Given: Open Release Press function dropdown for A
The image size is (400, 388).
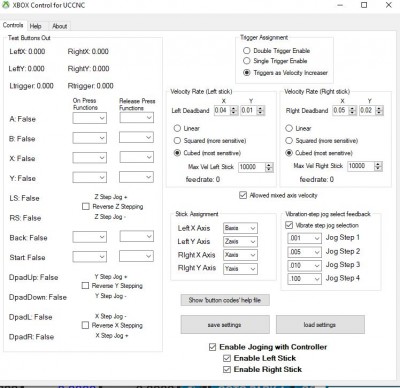Looking at the screenshot, I should click(137, 117).
